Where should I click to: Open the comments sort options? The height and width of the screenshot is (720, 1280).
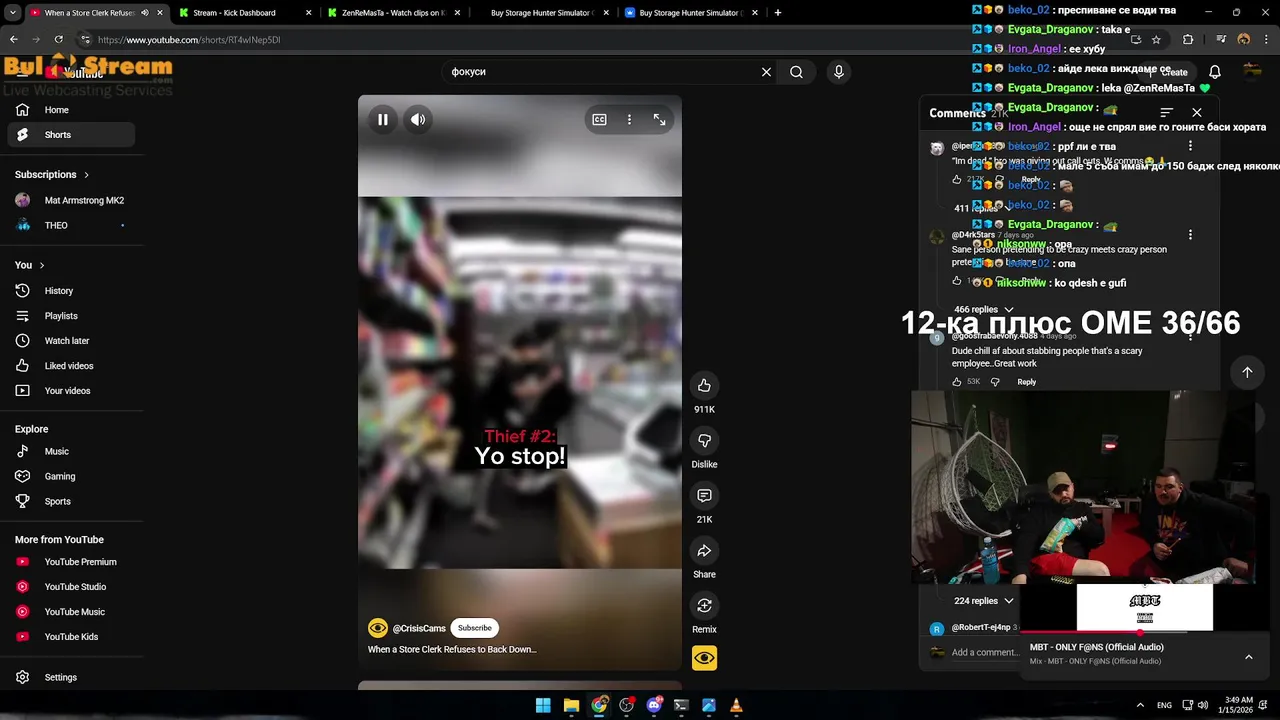[1166, 113]
